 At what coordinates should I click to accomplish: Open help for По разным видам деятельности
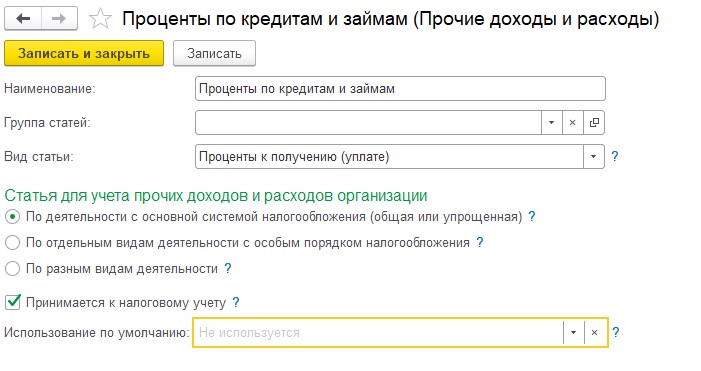click(x=228, y=269)
